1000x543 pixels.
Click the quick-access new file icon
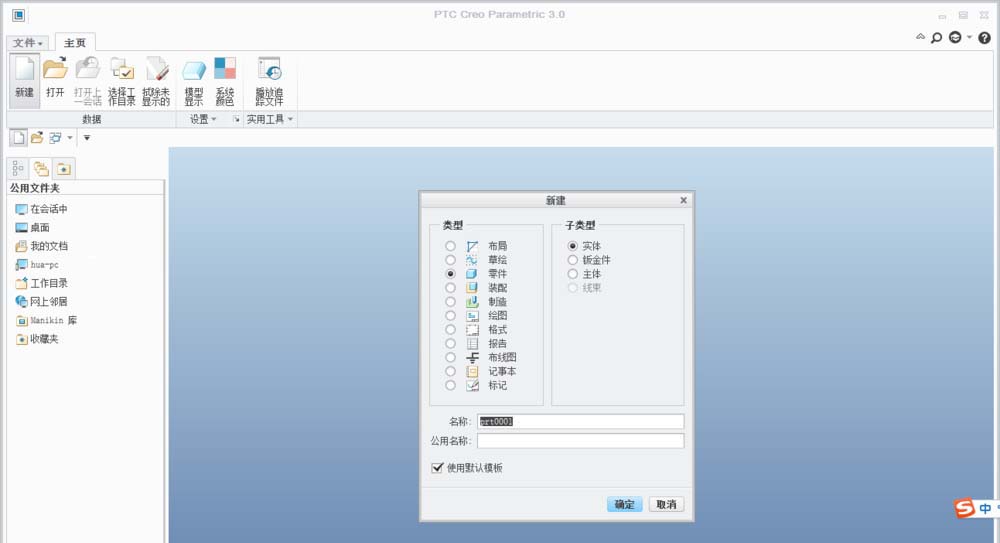18,137
